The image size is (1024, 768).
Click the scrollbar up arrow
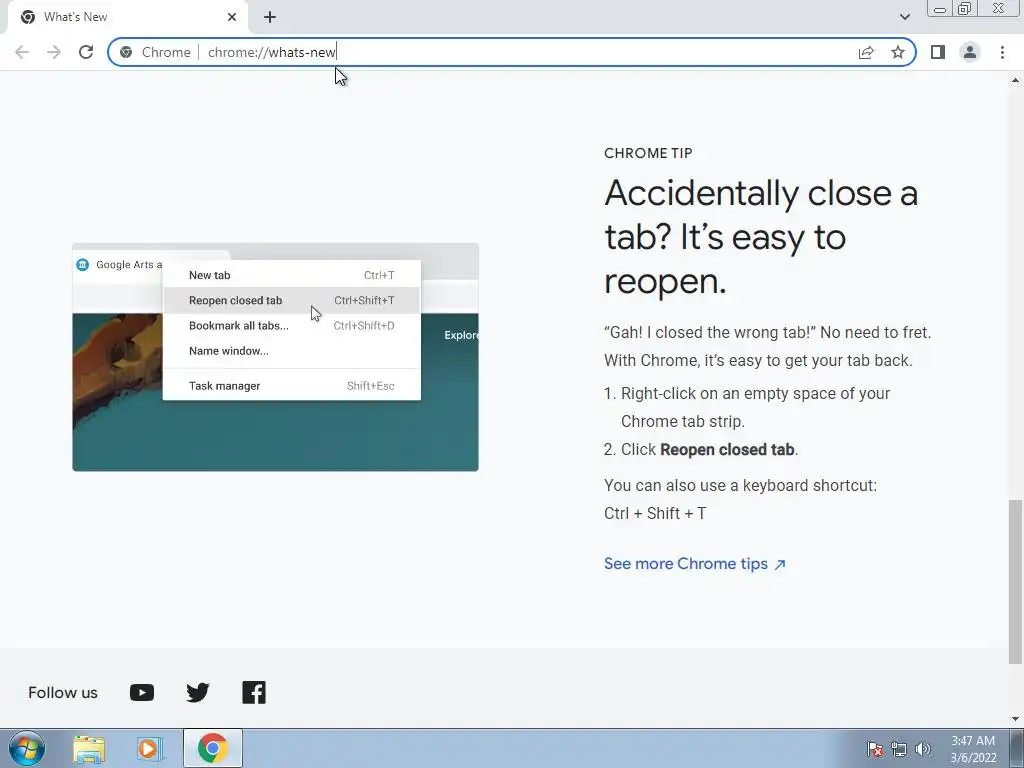pyautogui.click(x=1015, y=80)
